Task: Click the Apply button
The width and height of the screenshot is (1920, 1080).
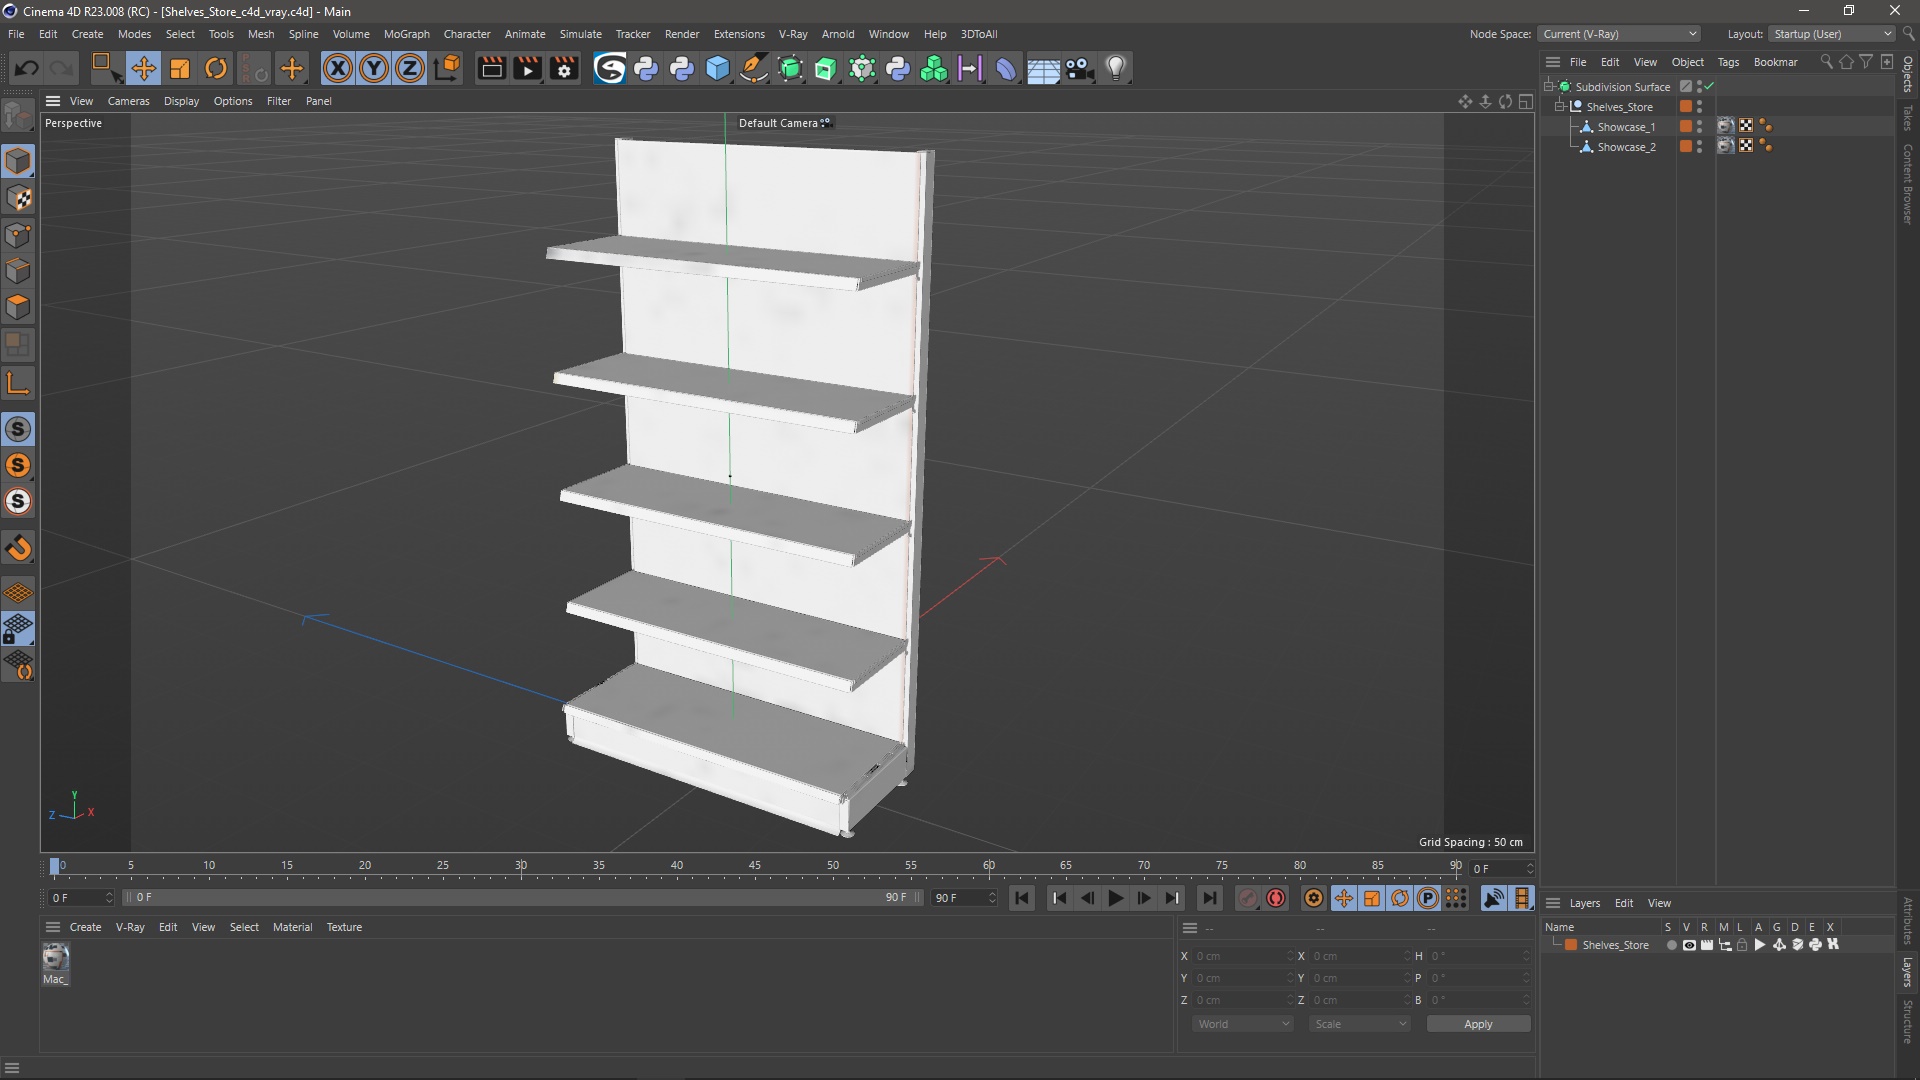Action: pyautogui.click(x=1478, y=1024)
